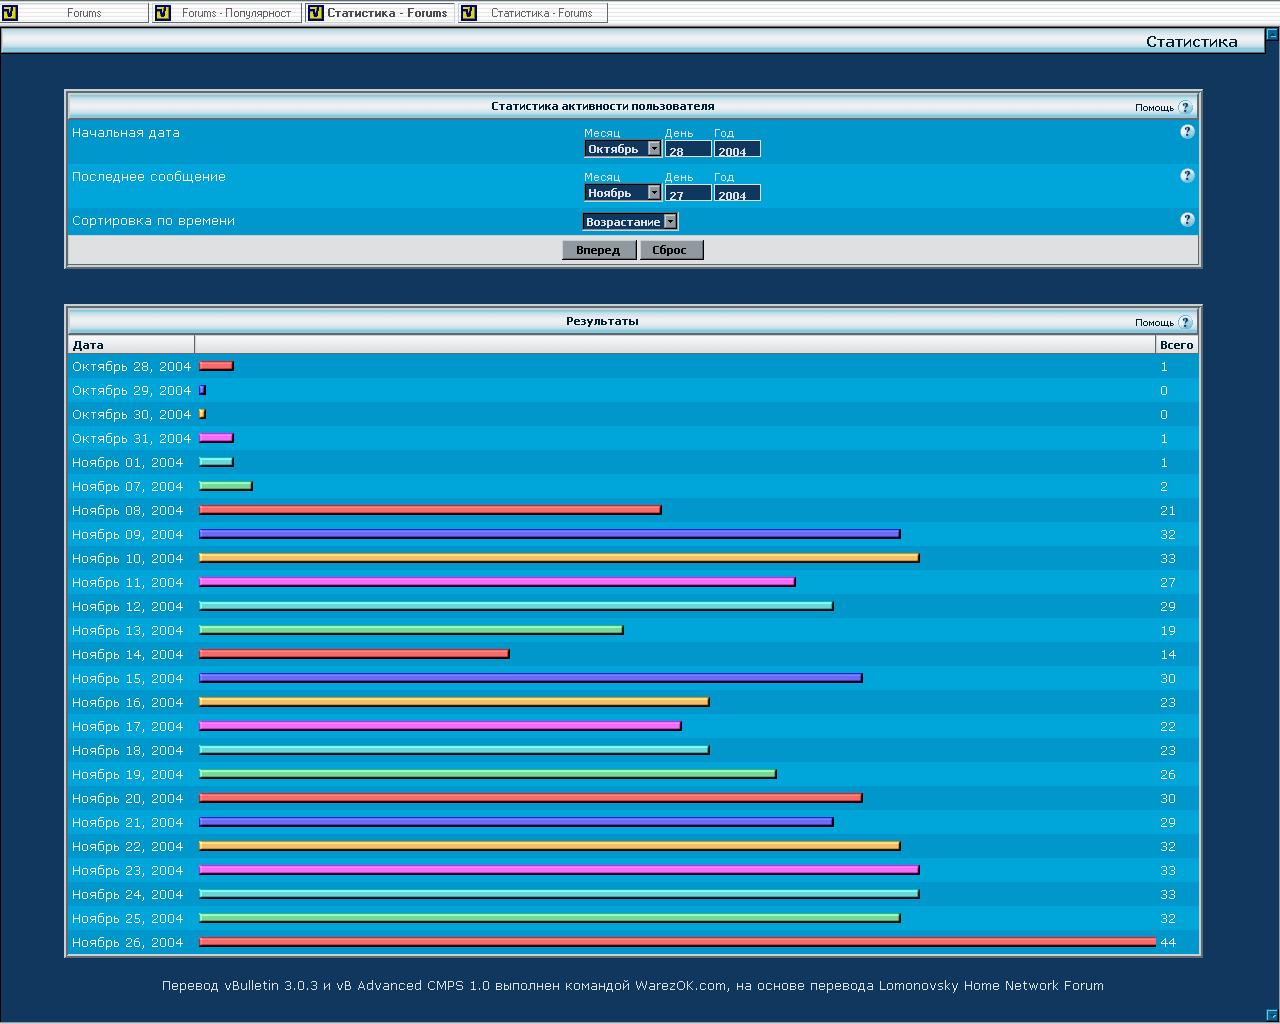This screenshot has height=1024, width=1280.
Task: Open the sort order dropdown Возрастание
Action: [631, 221]
